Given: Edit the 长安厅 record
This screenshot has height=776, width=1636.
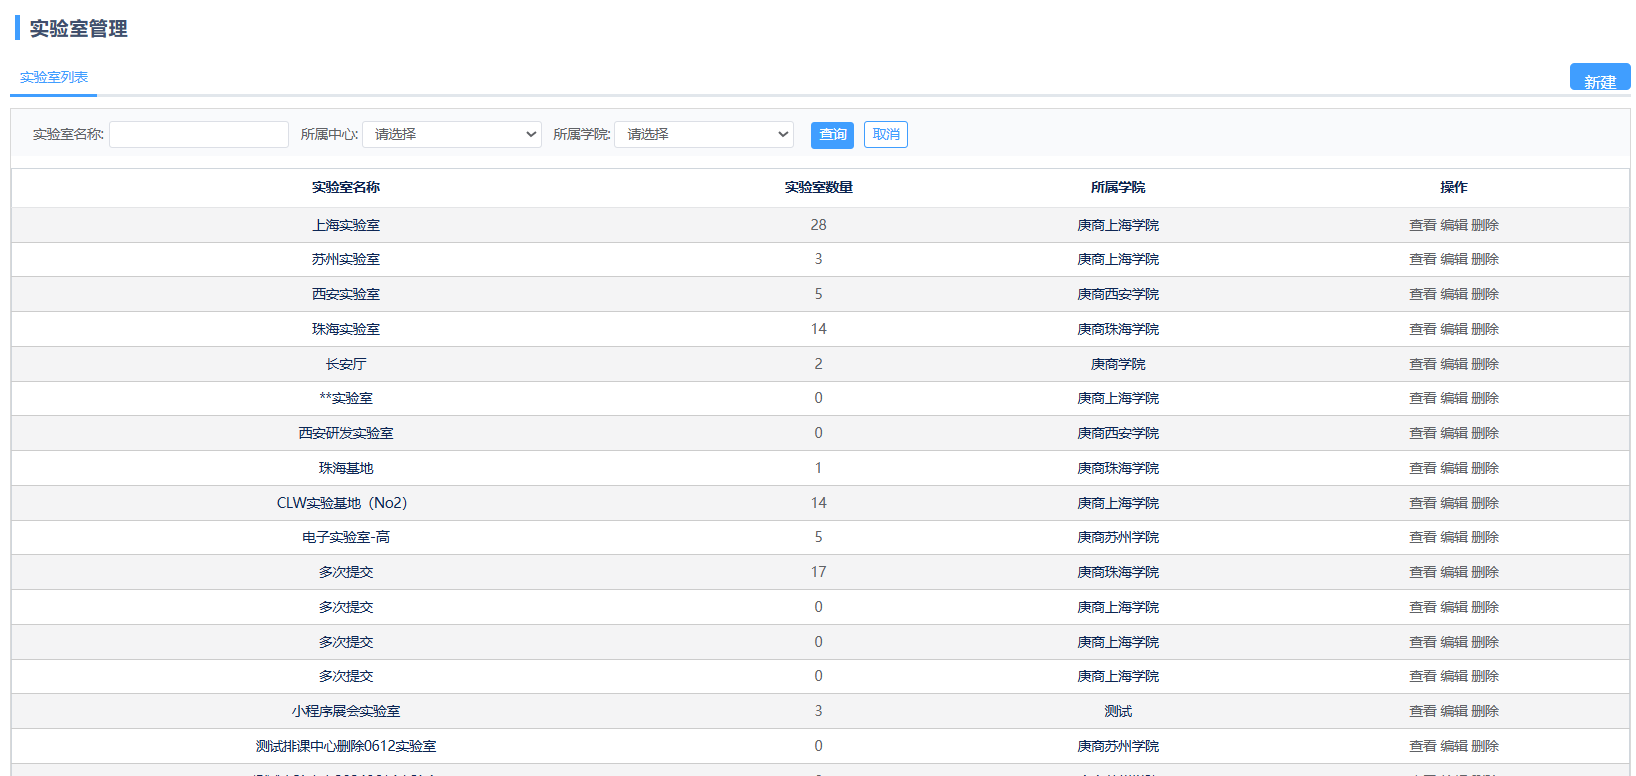Looking at the screenshot, I should 1454,364.
